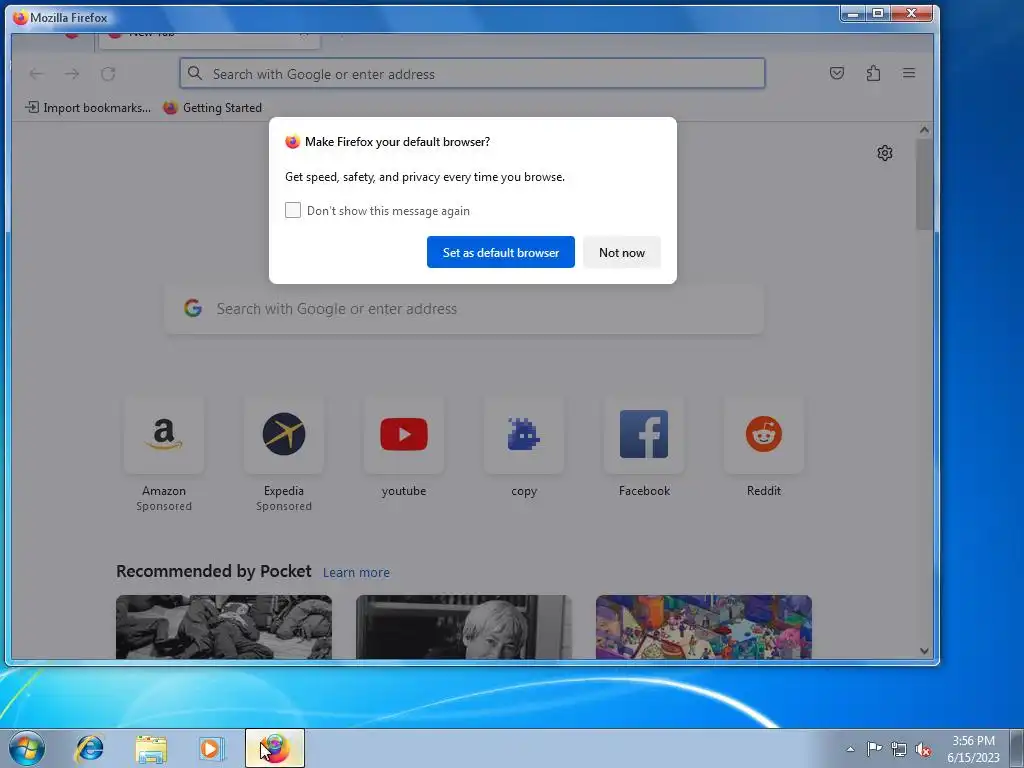This screenshot has width=1024, height=768.
Task: Dismiss dialog with Not now
Action: pyautogui.click(x=621, y=252)
